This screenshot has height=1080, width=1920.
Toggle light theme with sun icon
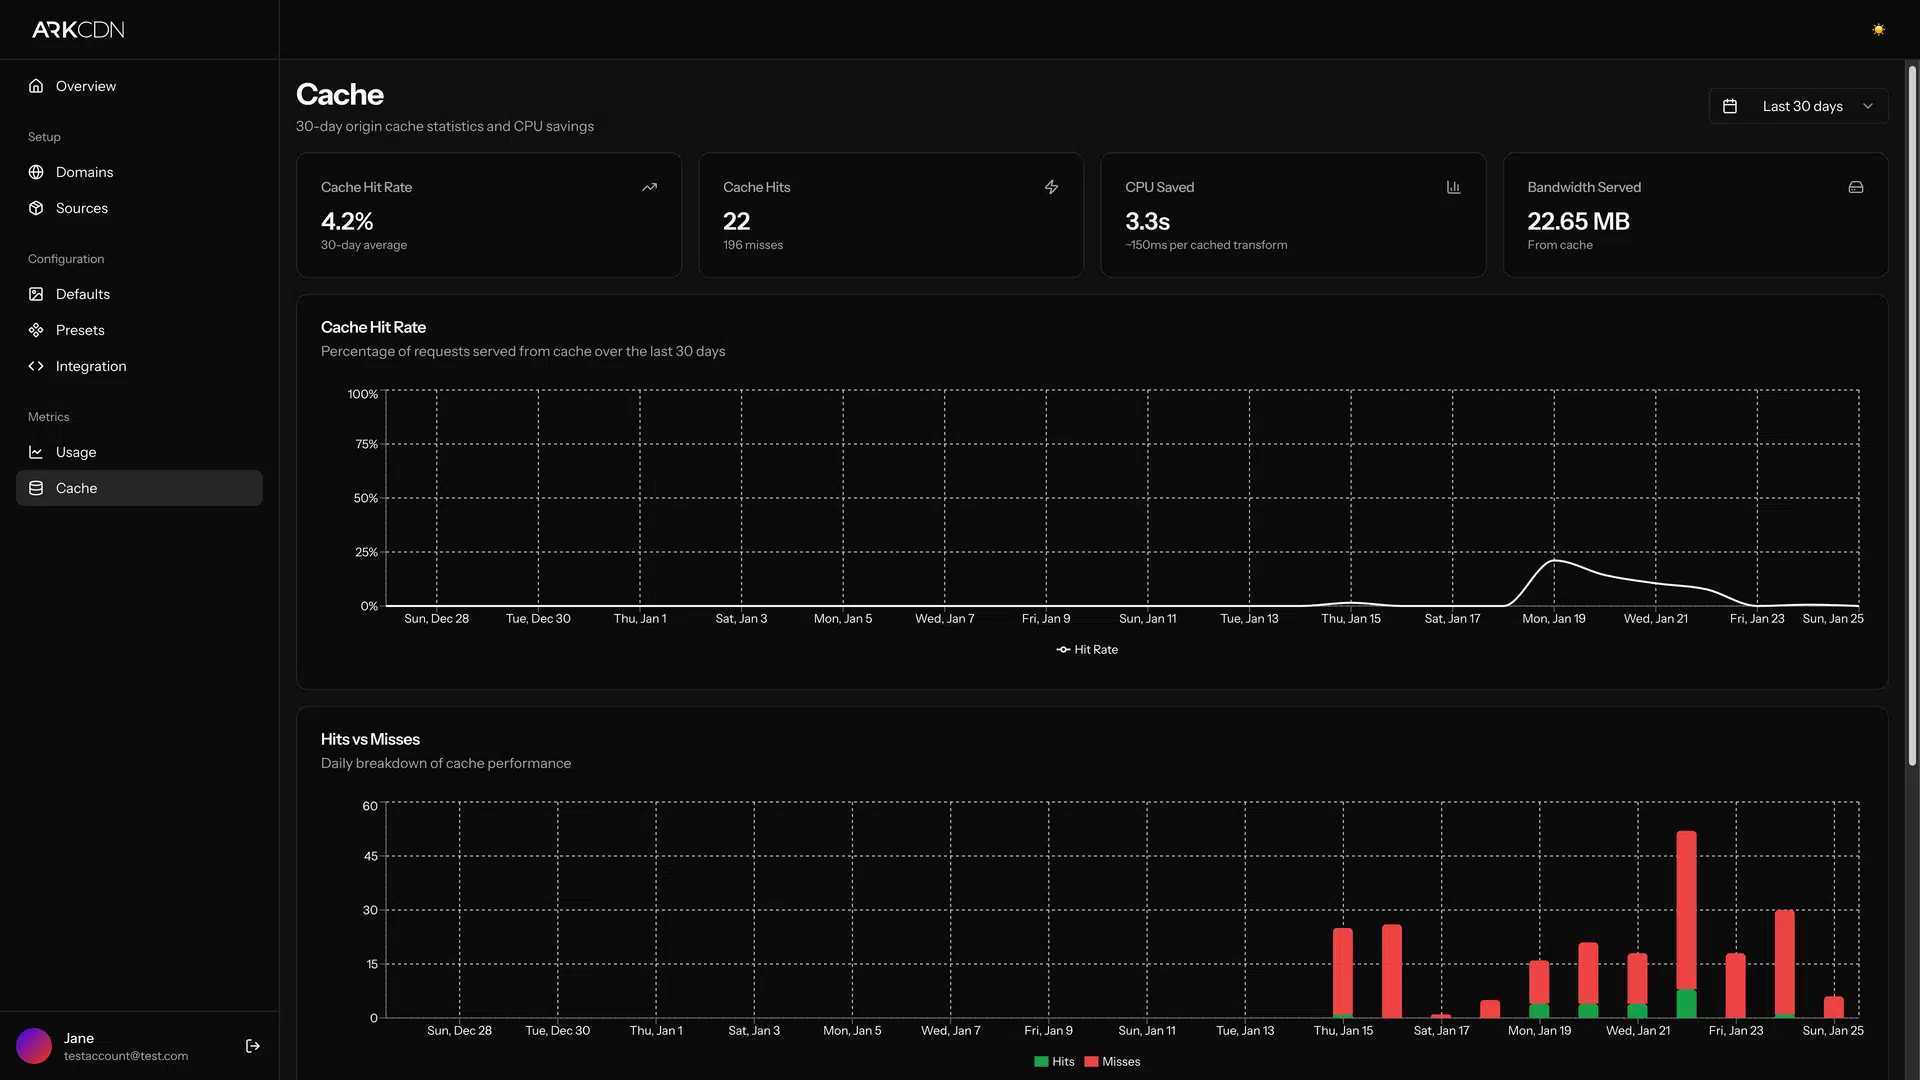(x=1878, y=30)
